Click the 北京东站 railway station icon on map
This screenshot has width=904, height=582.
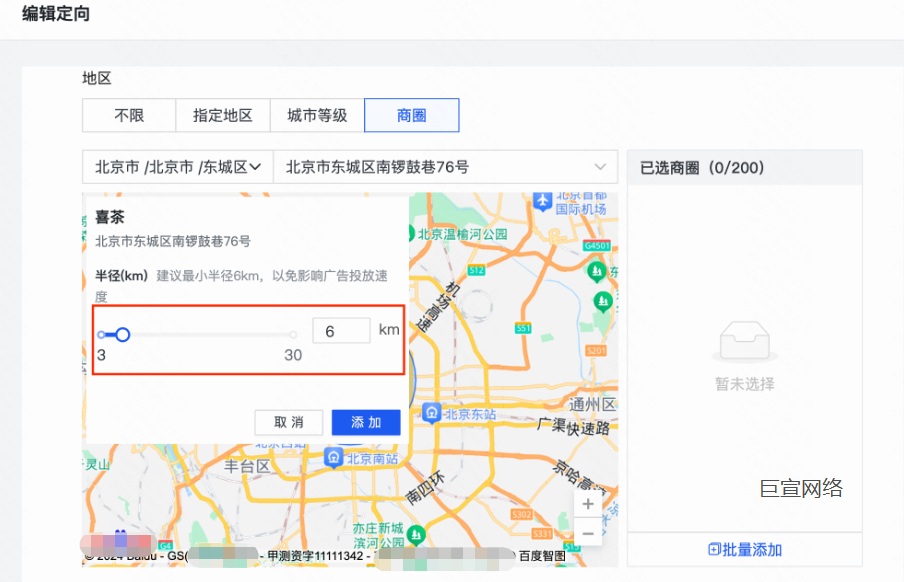click(432, 413)
